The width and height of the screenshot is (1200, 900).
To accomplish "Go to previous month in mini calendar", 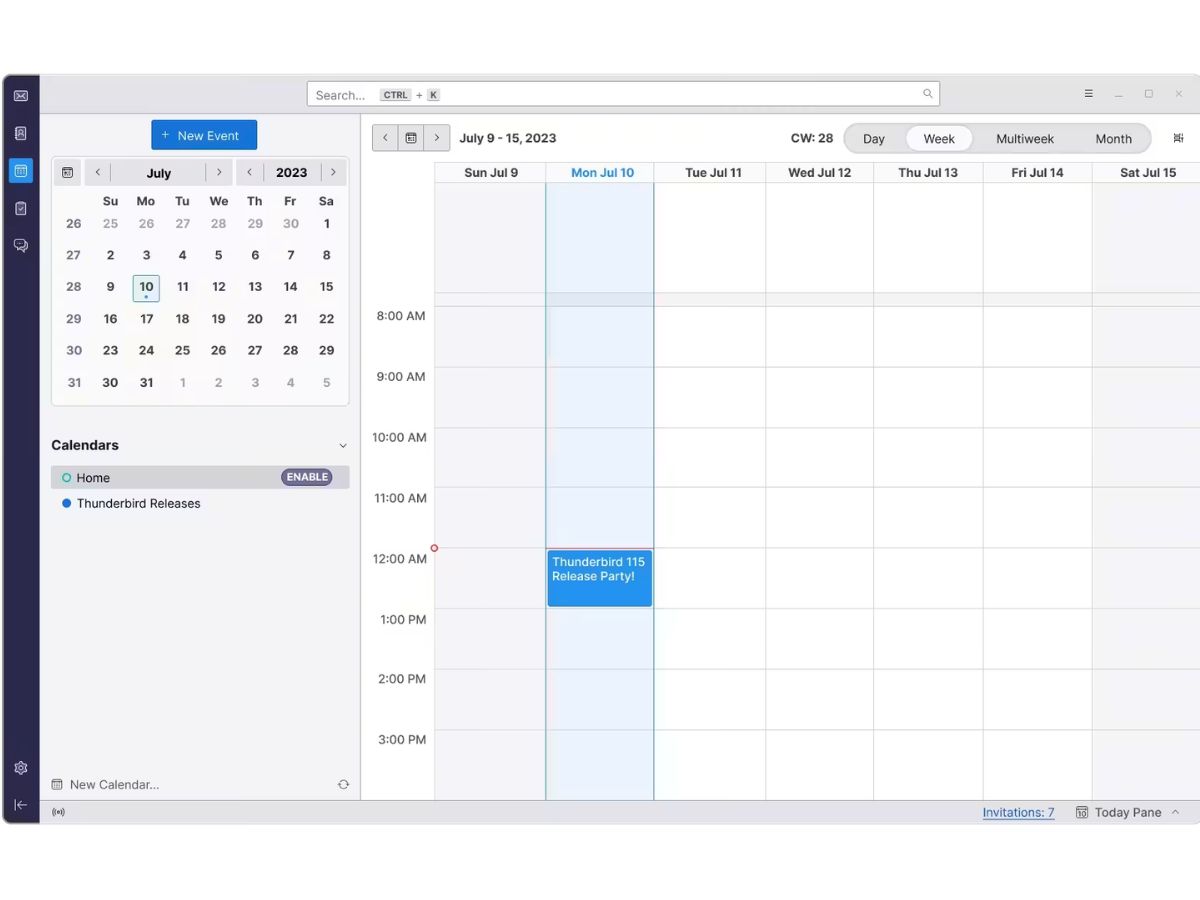I will 97,172.
